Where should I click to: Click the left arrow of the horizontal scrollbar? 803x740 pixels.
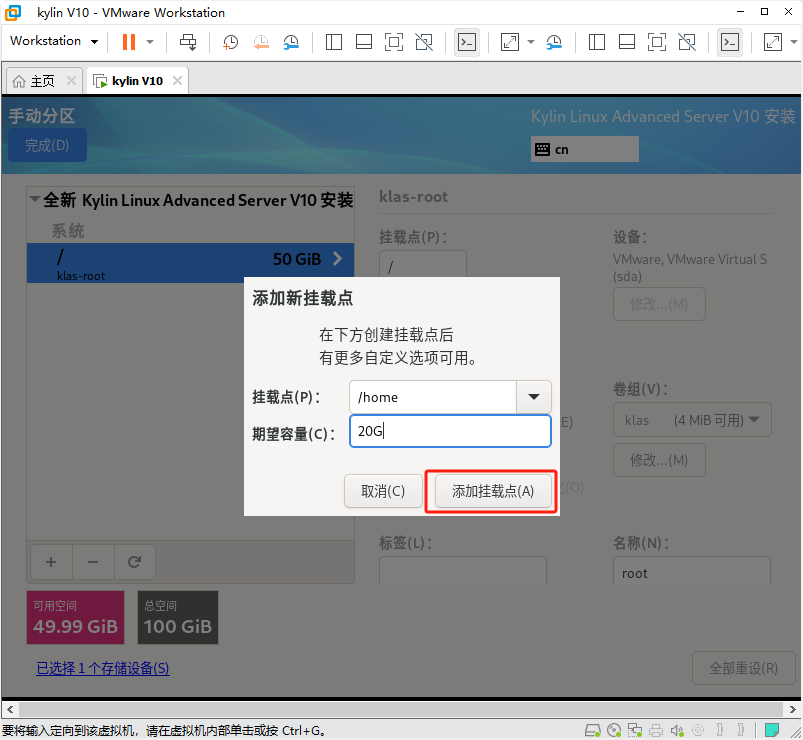[x=10, y=709]
